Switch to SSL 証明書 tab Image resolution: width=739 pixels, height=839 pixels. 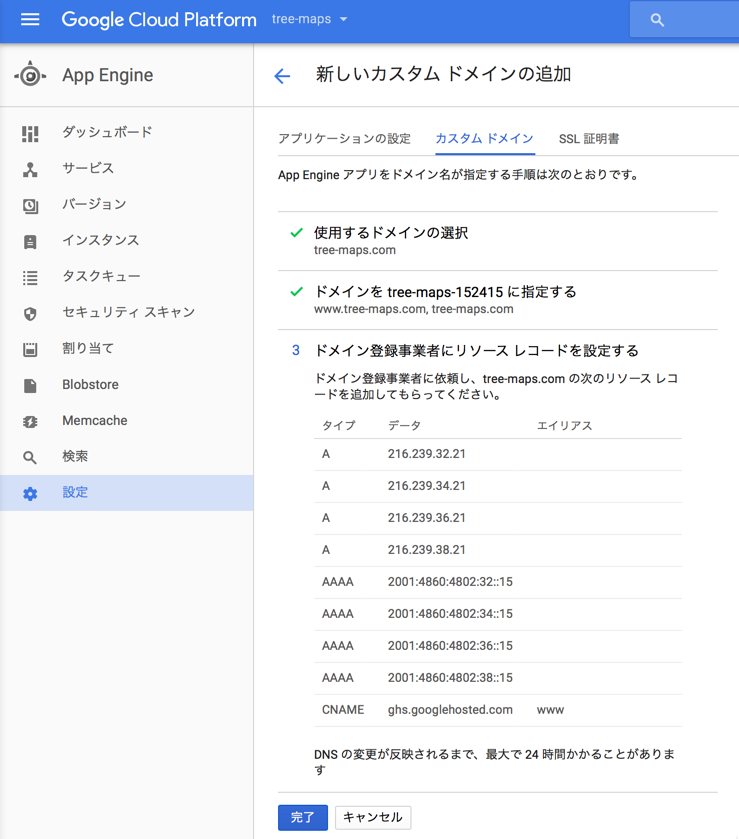click(x=589, y=139)
